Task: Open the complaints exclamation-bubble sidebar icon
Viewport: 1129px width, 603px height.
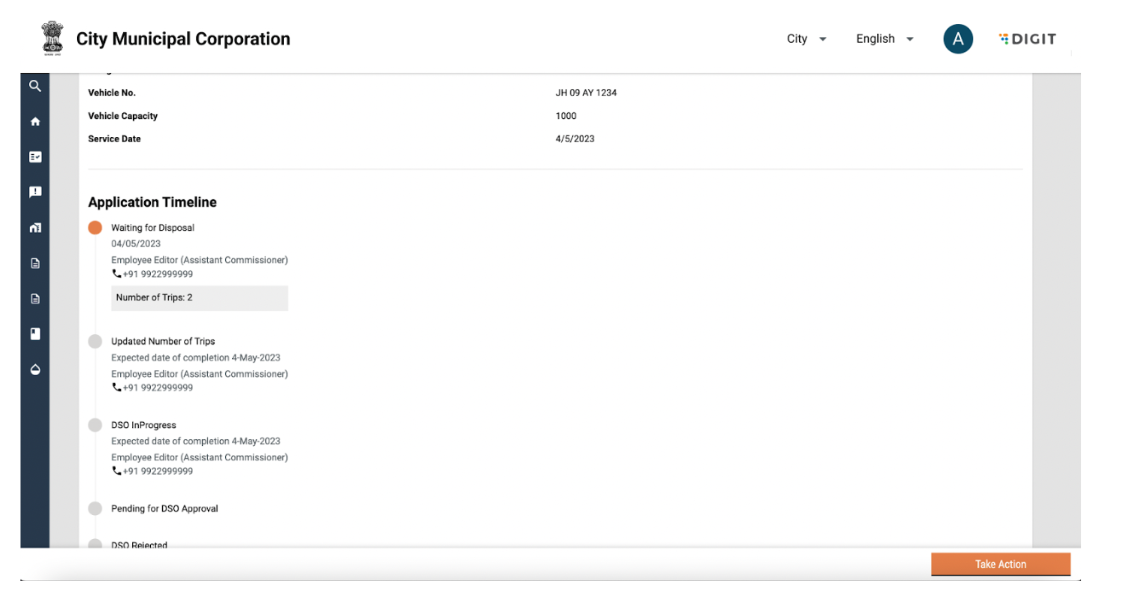Action: click(35, 192)
